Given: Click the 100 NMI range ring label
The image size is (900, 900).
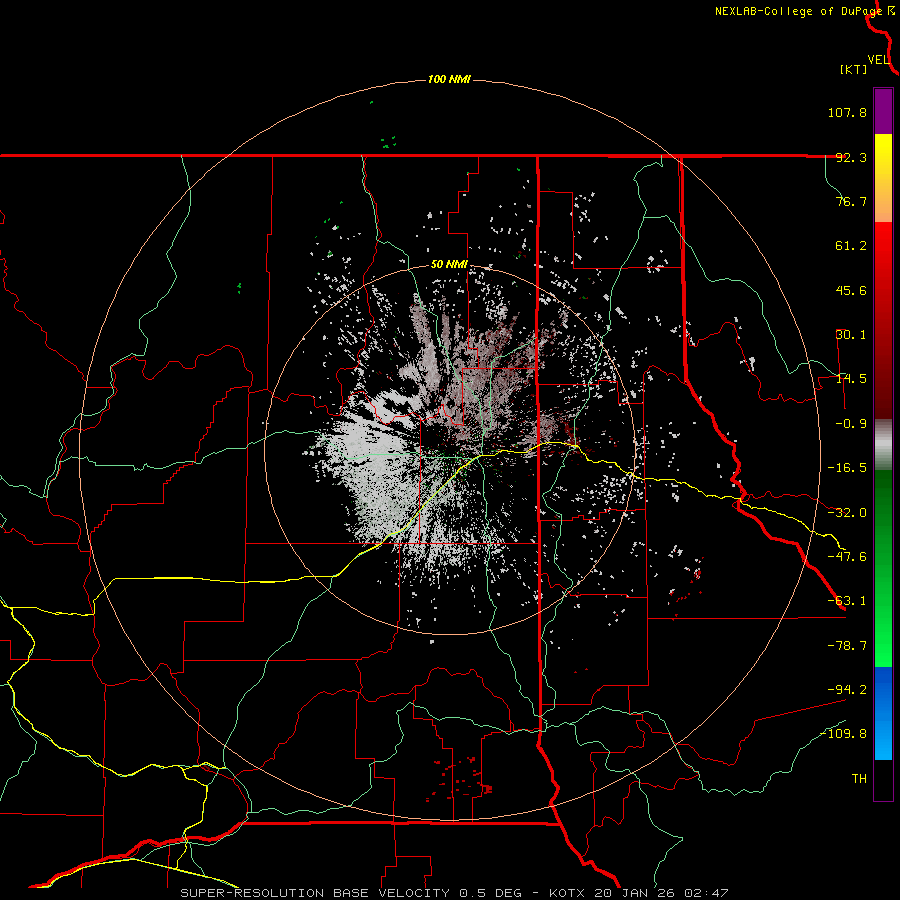Looking at the screenshot, I should coord(449,79).
